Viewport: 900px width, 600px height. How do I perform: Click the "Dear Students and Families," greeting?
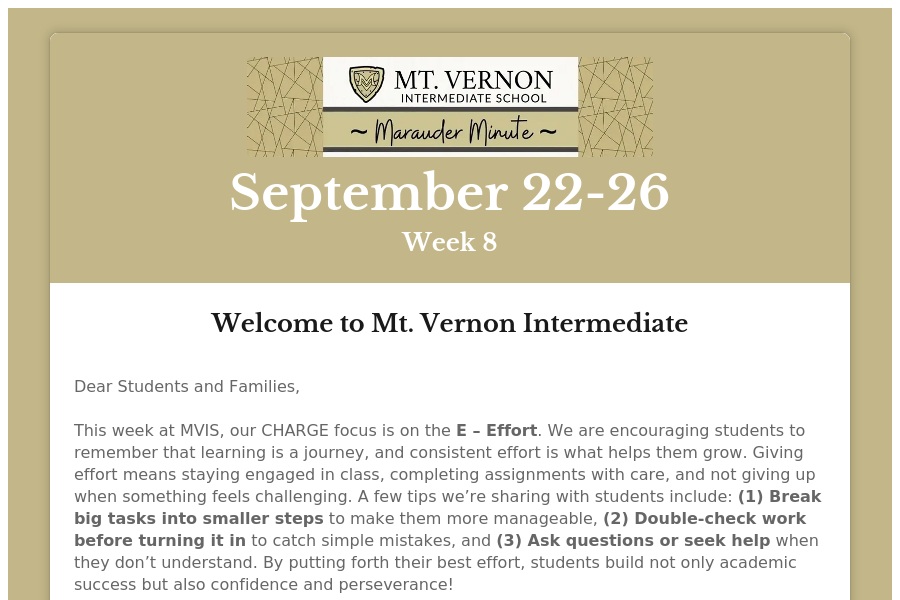point(187,386)
